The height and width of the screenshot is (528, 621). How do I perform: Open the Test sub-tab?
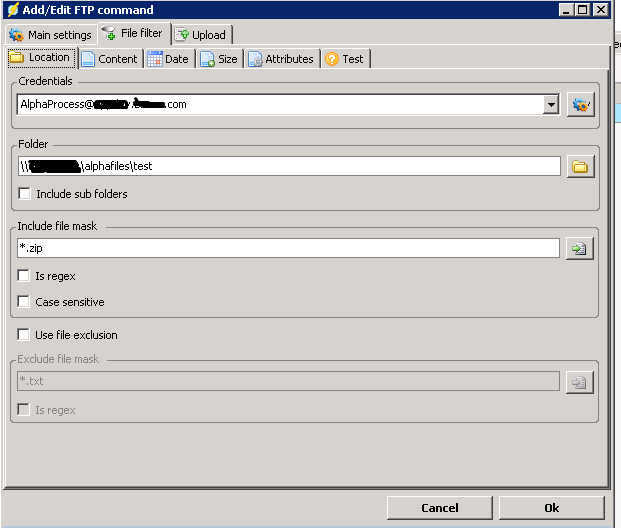click(344, 59)
